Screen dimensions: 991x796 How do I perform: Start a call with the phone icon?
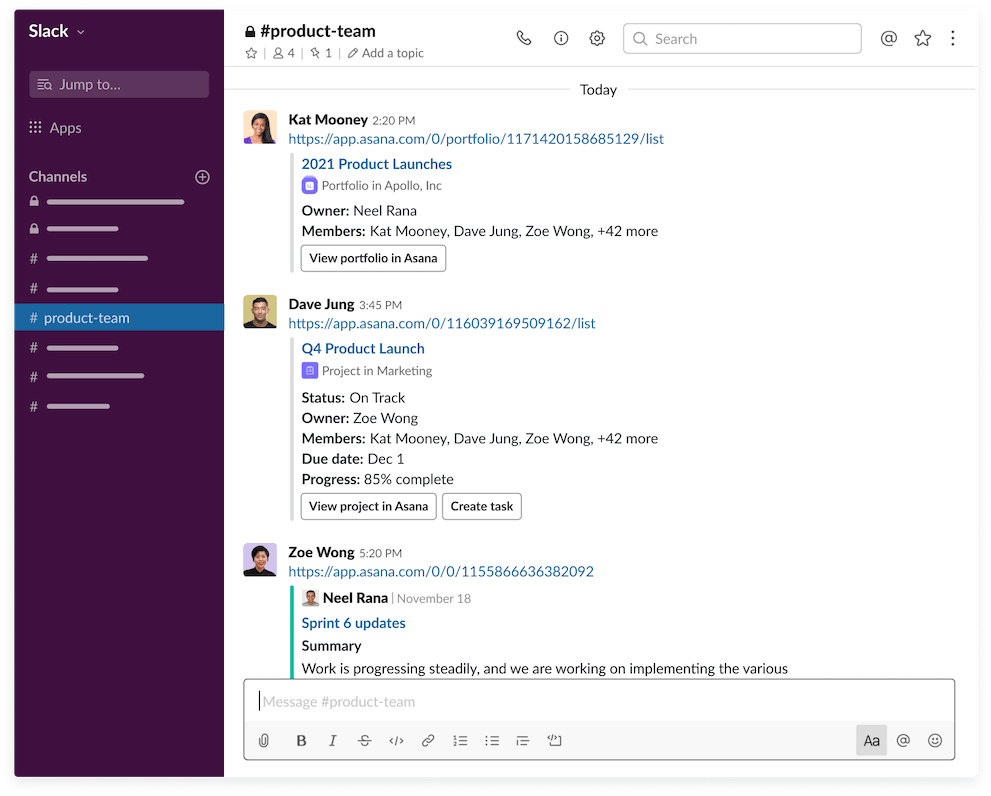[524, 38]
